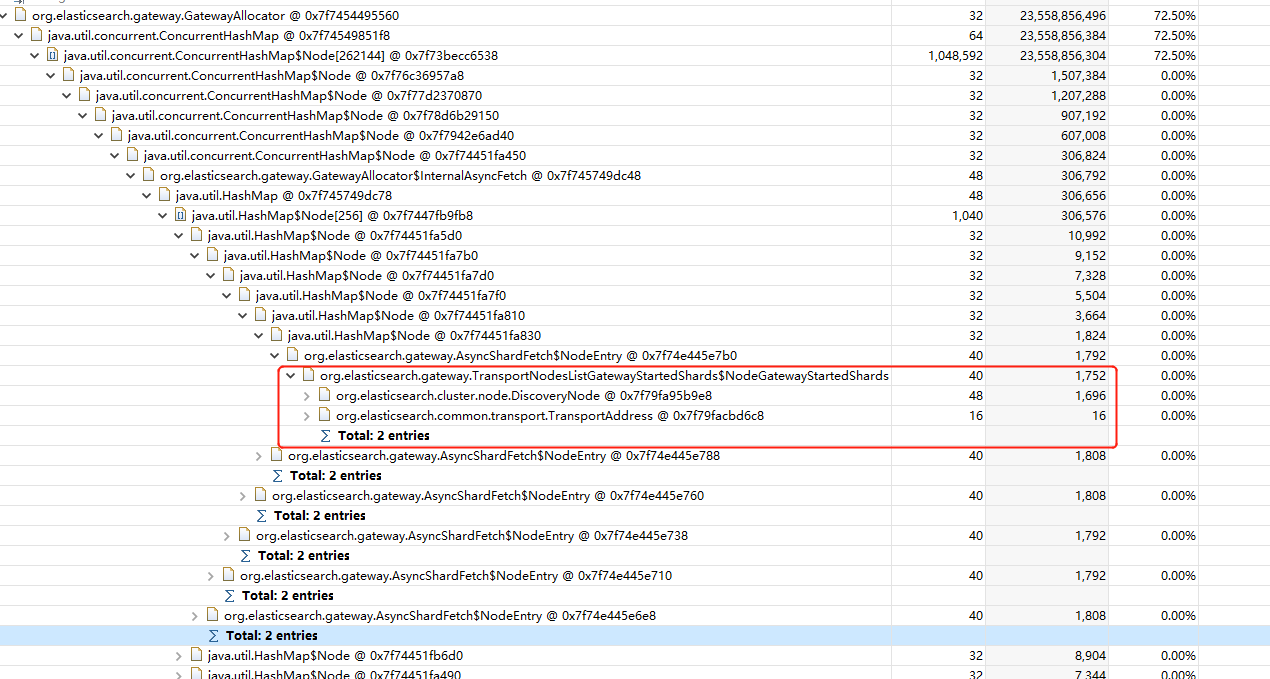Collapse Node @ 0x7f78d6b29150

click(83, 116)
